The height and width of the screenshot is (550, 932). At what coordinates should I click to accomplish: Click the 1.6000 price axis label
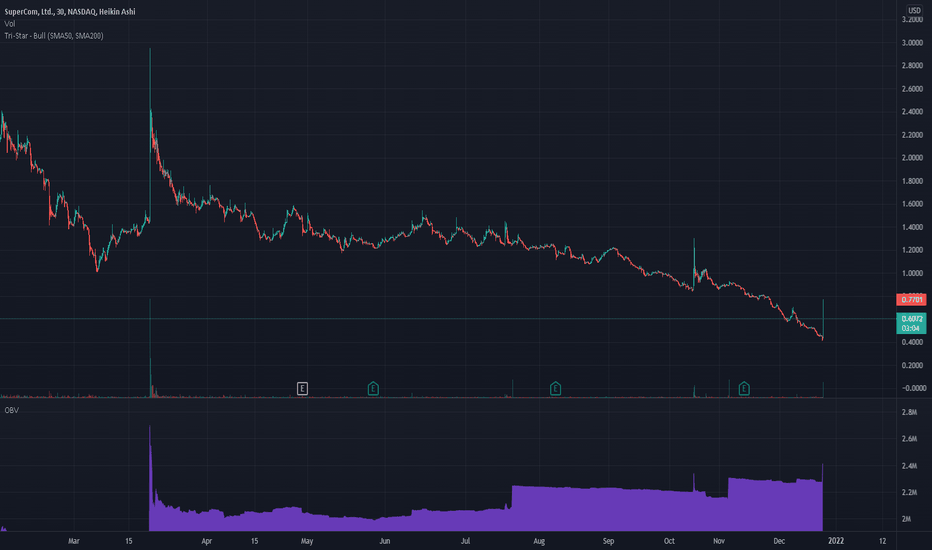pyautogui.click(x=912, y=204)
